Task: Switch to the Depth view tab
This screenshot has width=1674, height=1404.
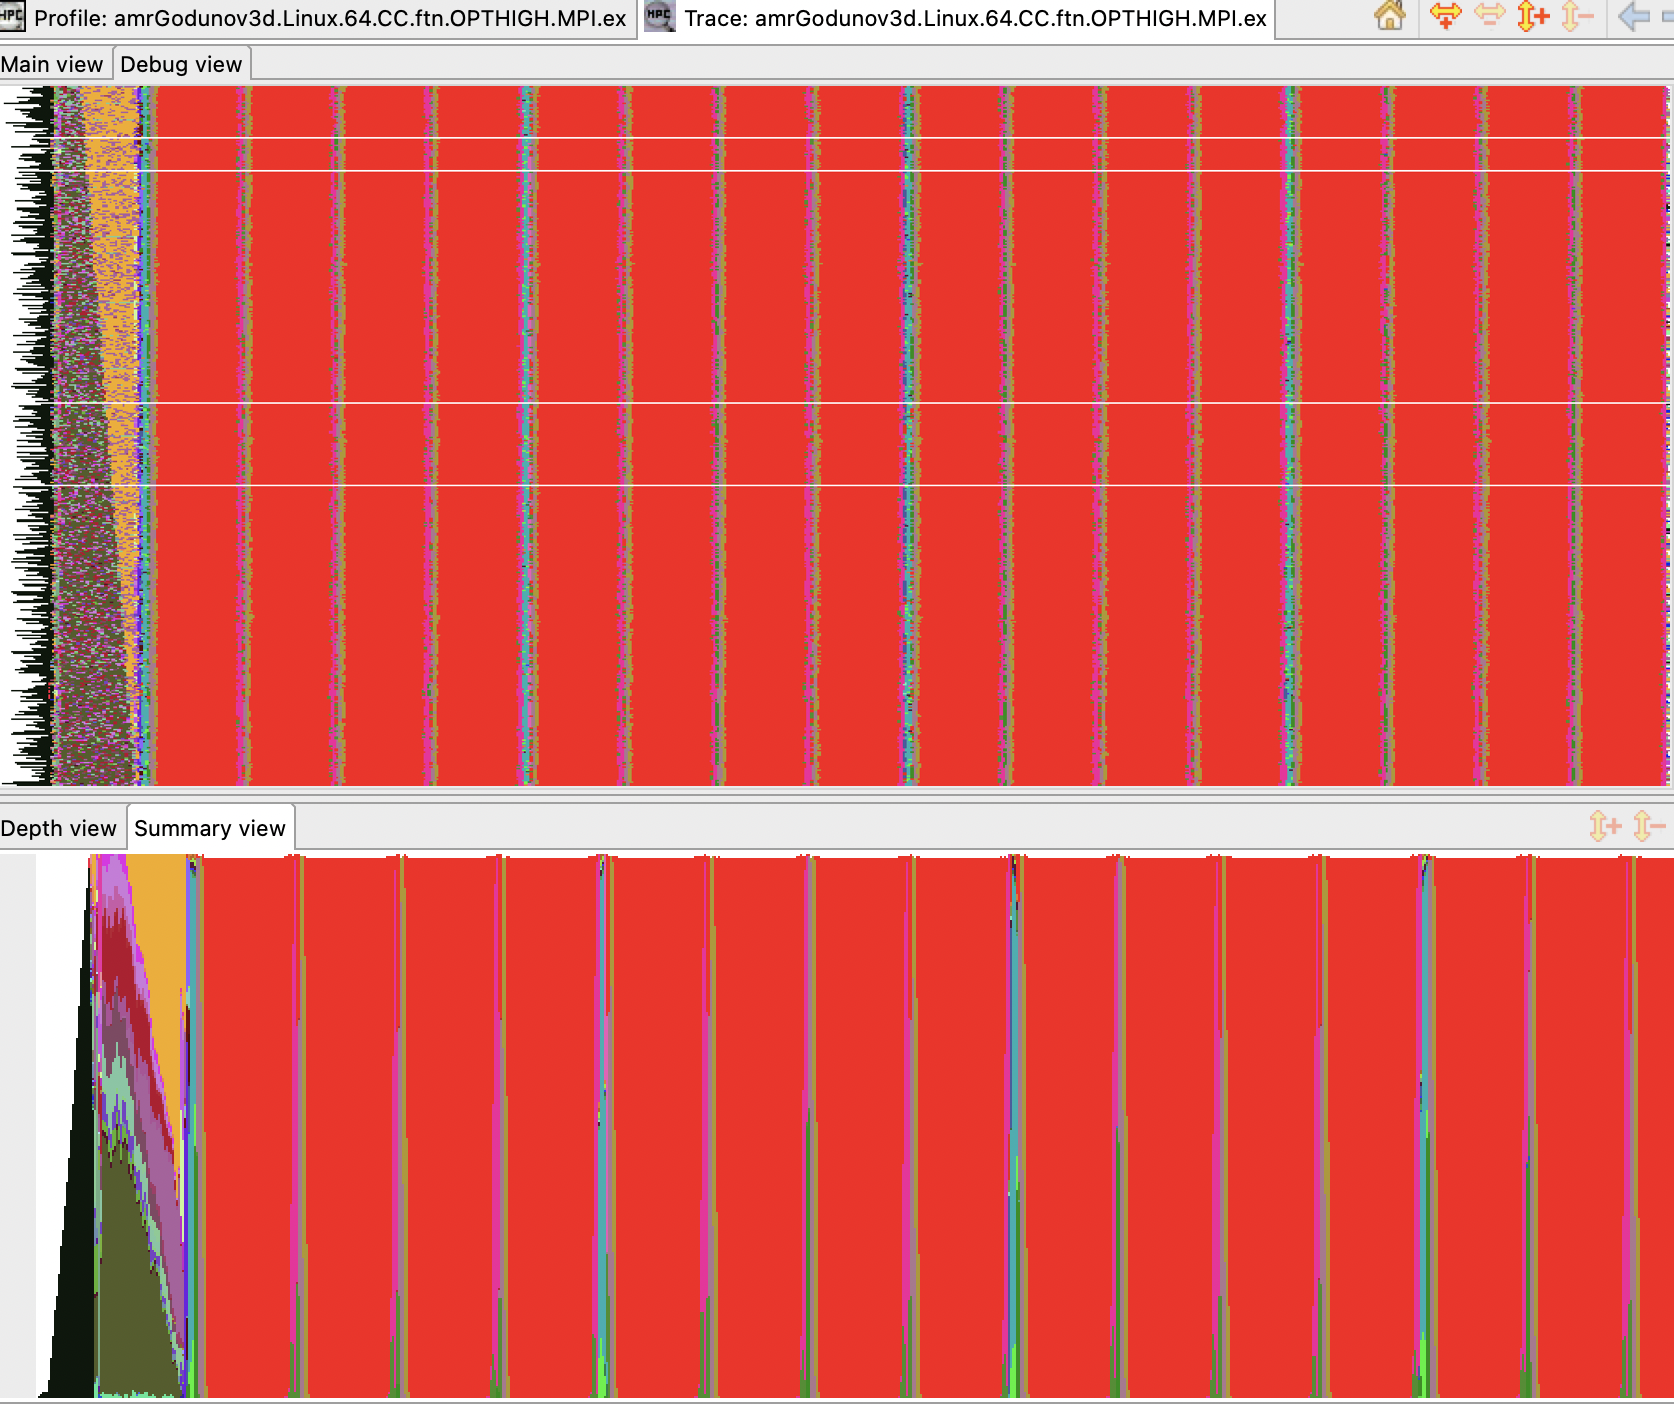Action: point(59,828)
